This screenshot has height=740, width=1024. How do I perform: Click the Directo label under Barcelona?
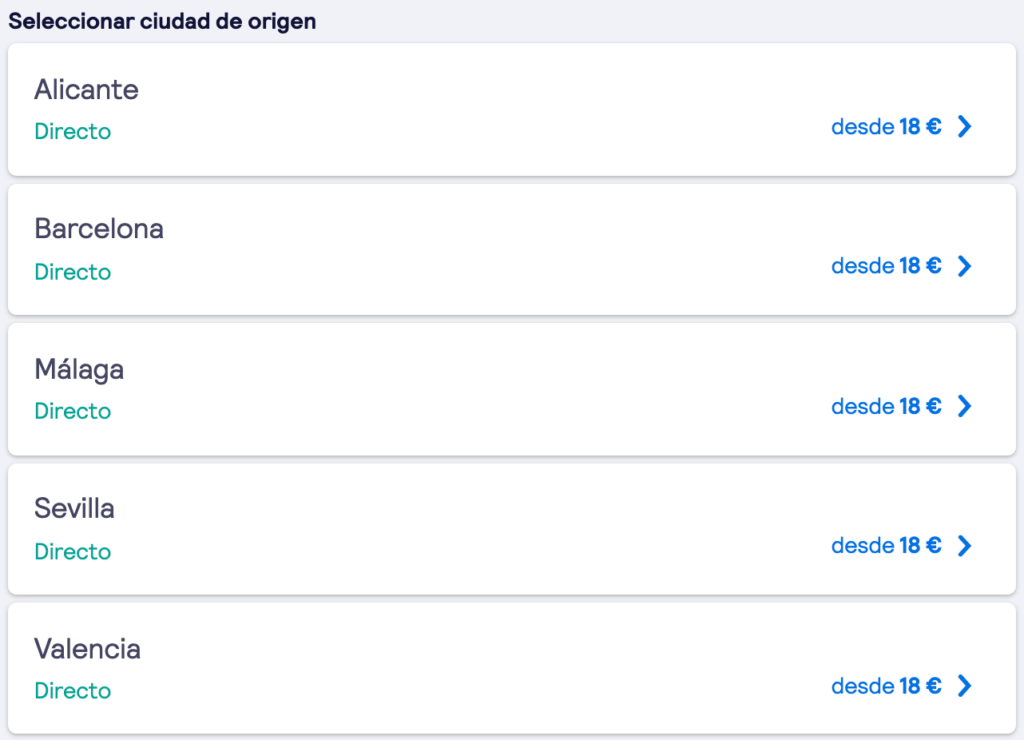pos(72,272)
